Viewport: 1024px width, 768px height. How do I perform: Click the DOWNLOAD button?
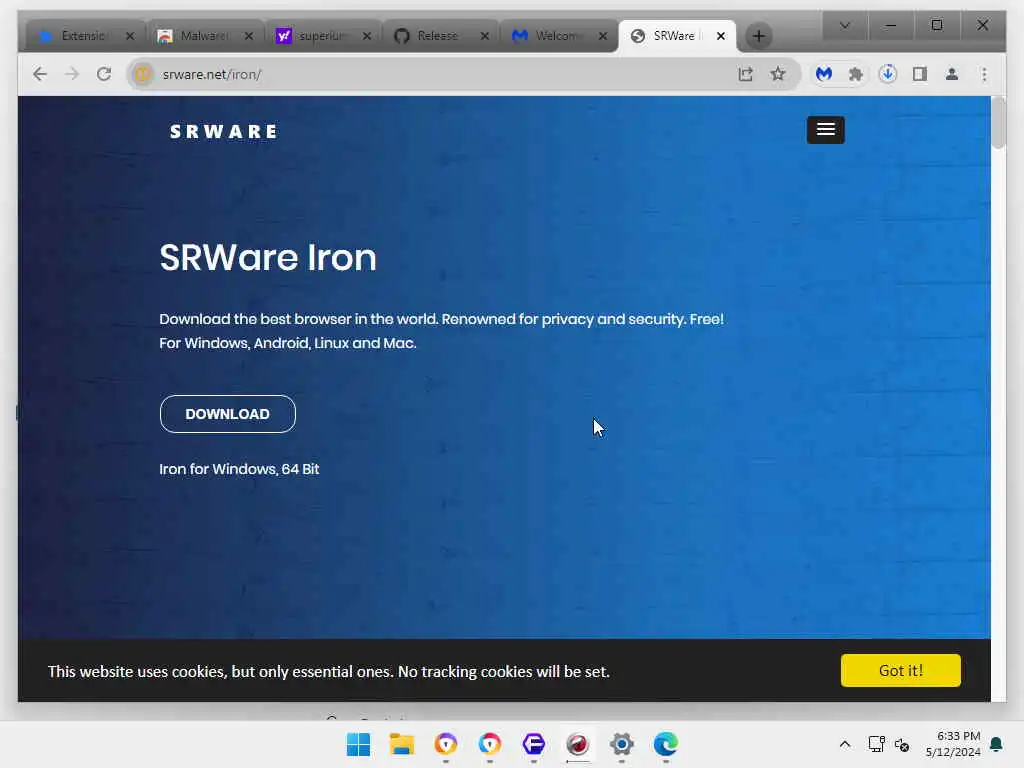[x=227, y=414]
